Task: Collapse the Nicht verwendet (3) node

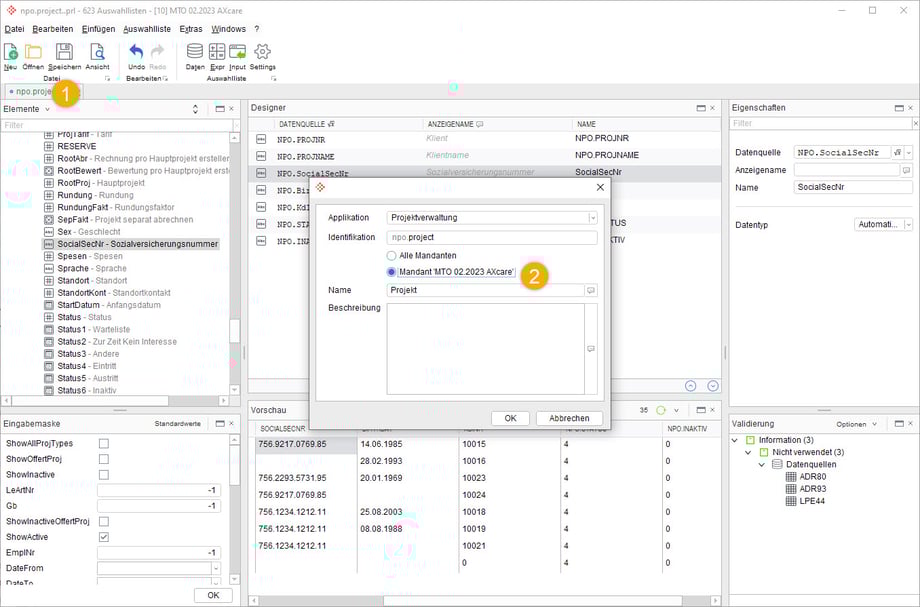Action: tap(748, 452)
